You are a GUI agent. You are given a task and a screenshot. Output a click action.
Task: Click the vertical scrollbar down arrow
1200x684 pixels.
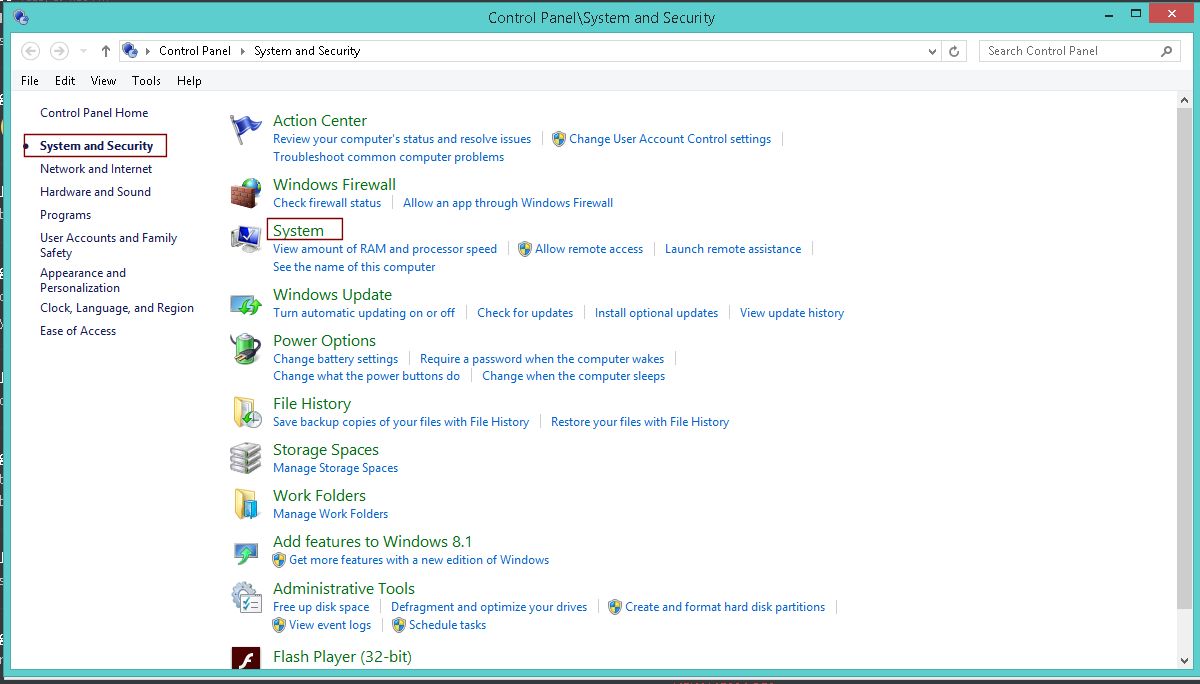click(1185, 661)
